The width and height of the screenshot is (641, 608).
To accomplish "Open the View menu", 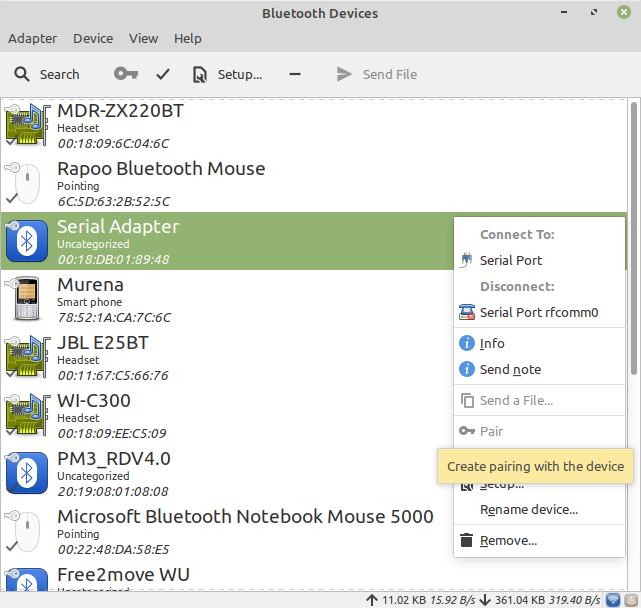I will coord(143,38).
